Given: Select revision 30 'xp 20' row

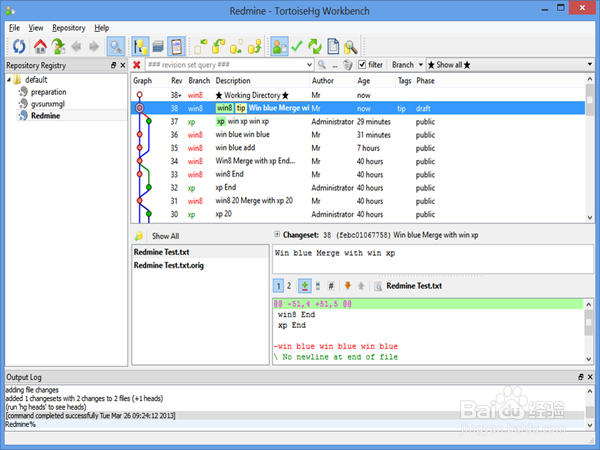Looking at the screenshot, I should (358, 214).
